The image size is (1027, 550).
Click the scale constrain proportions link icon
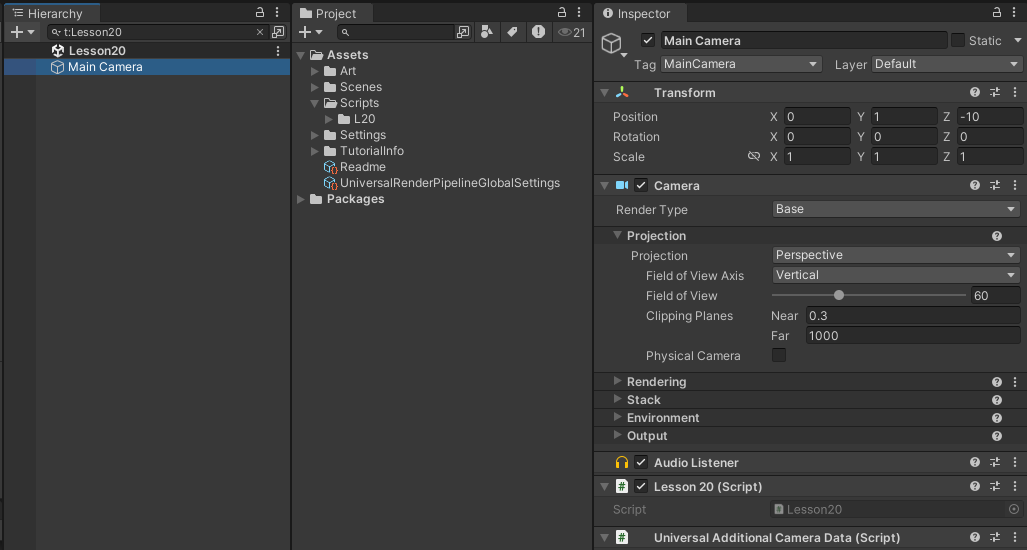[754, 157]
